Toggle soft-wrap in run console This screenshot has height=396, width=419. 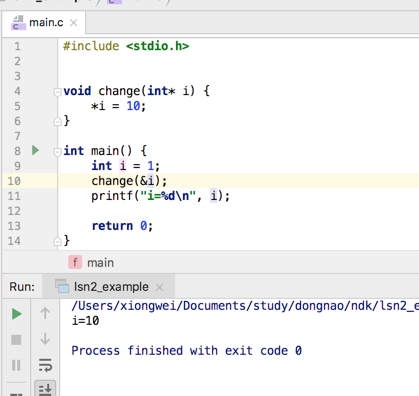pyautogui.click(x=45, y=365)
